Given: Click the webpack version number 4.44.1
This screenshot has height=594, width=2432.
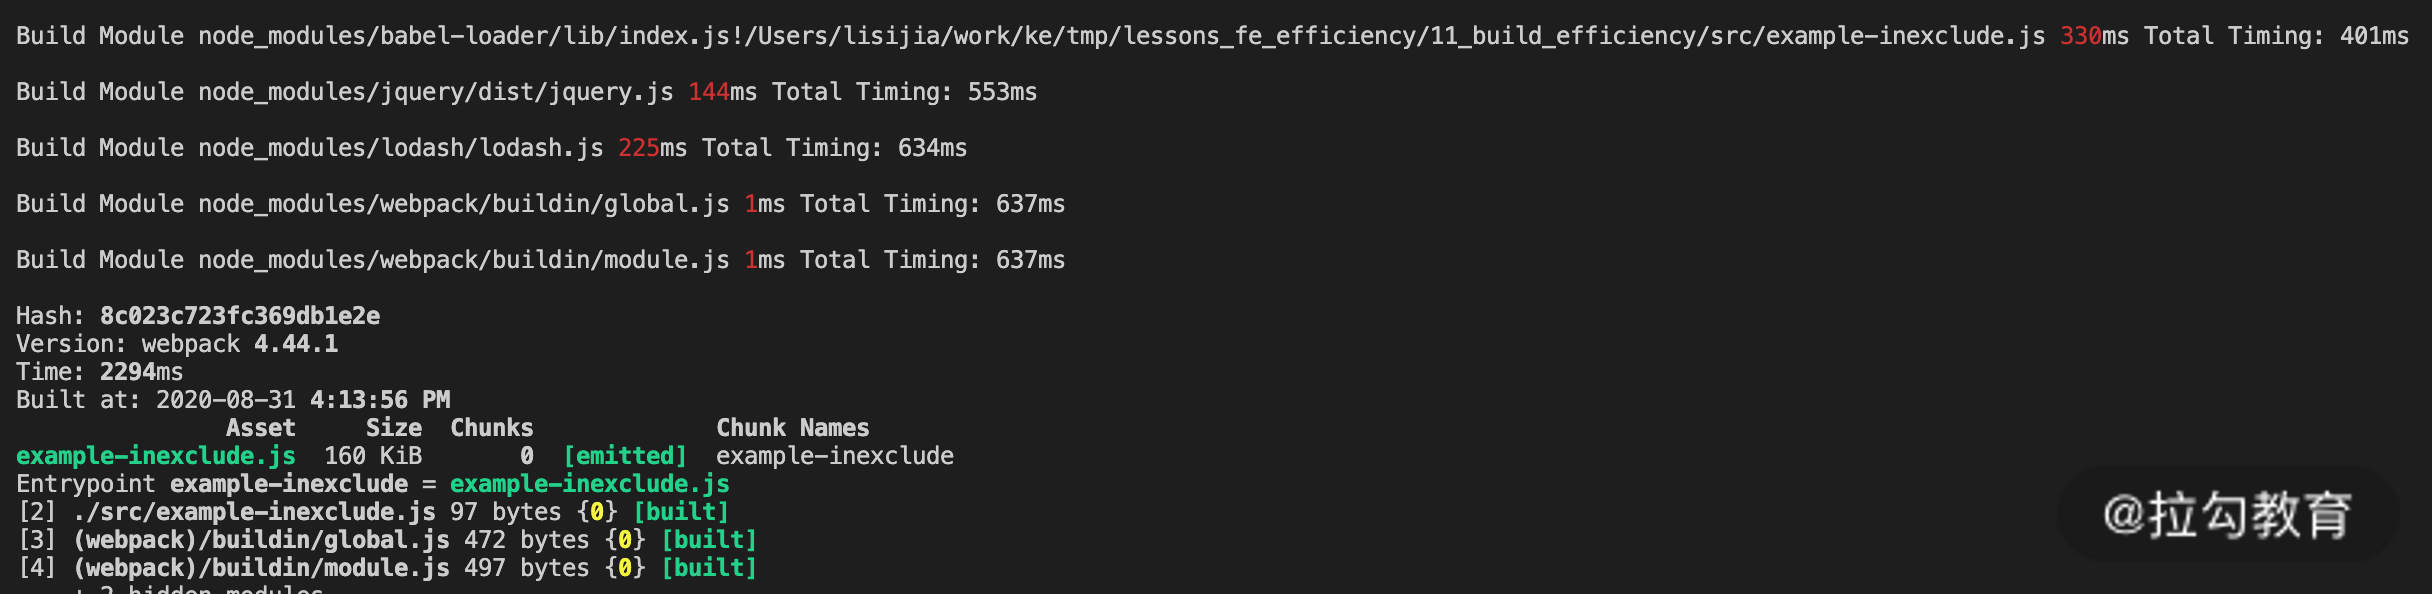Looking at the screenshot, I should 296,344.
